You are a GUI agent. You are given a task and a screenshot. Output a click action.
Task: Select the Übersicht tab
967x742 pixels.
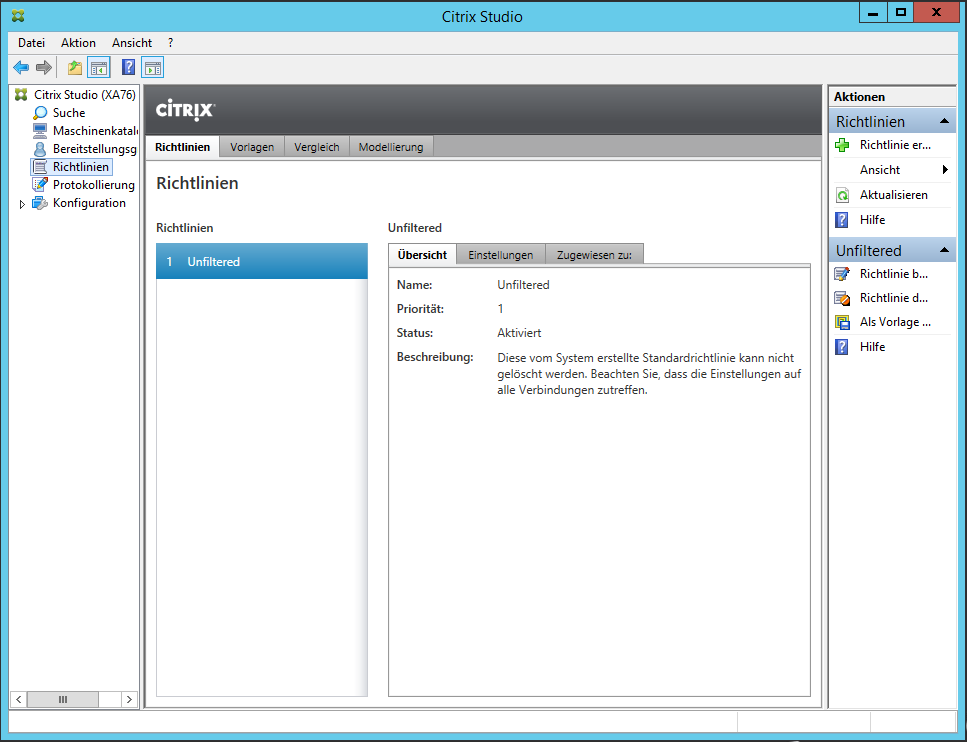pyautogui.click(x=422, y=254)
